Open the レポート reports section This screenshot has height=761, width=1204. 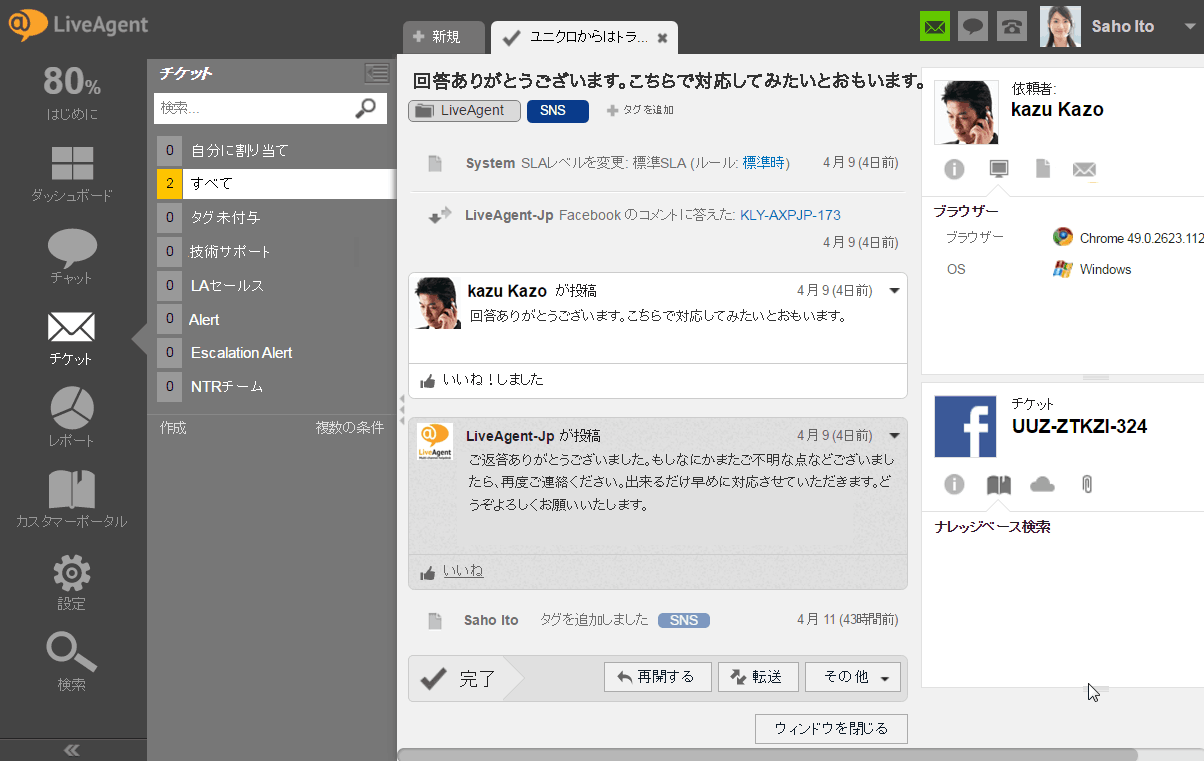click(x=72, y=419)
